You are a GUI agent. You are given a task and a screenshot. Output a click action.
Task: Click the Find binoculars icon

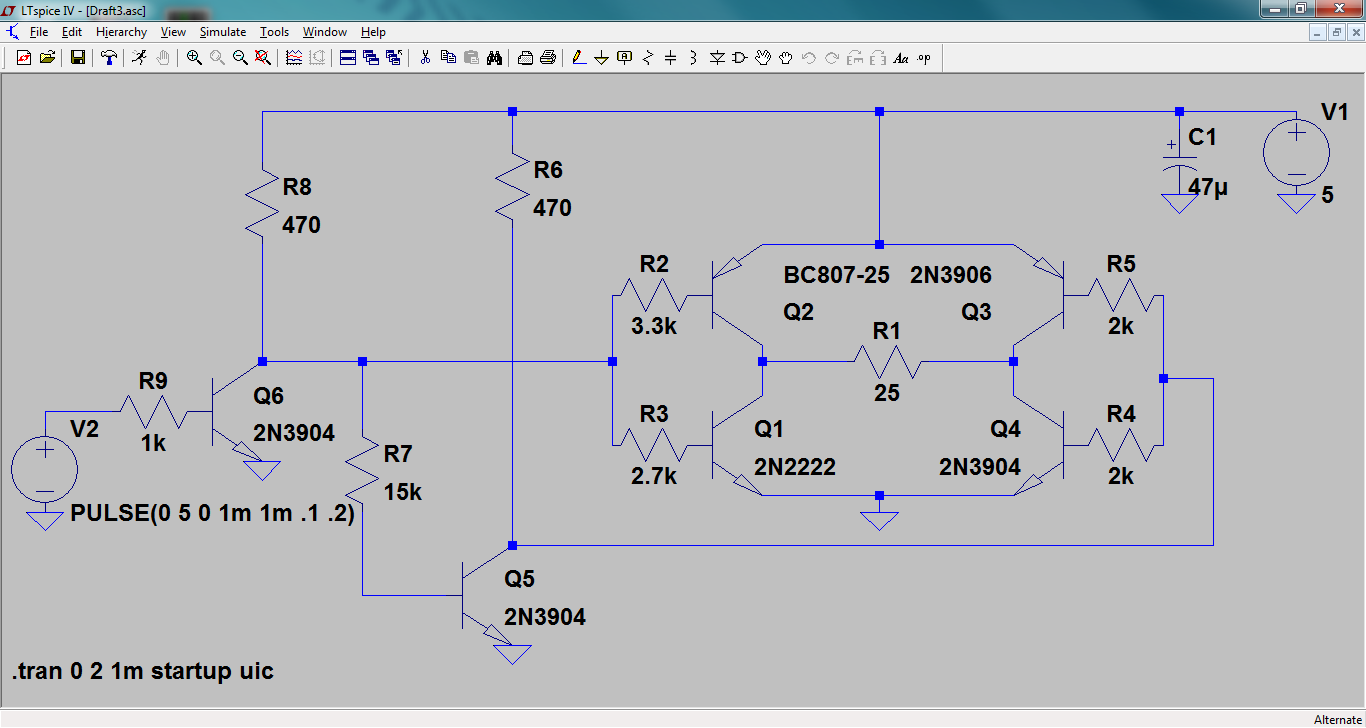tap(494, 58)
